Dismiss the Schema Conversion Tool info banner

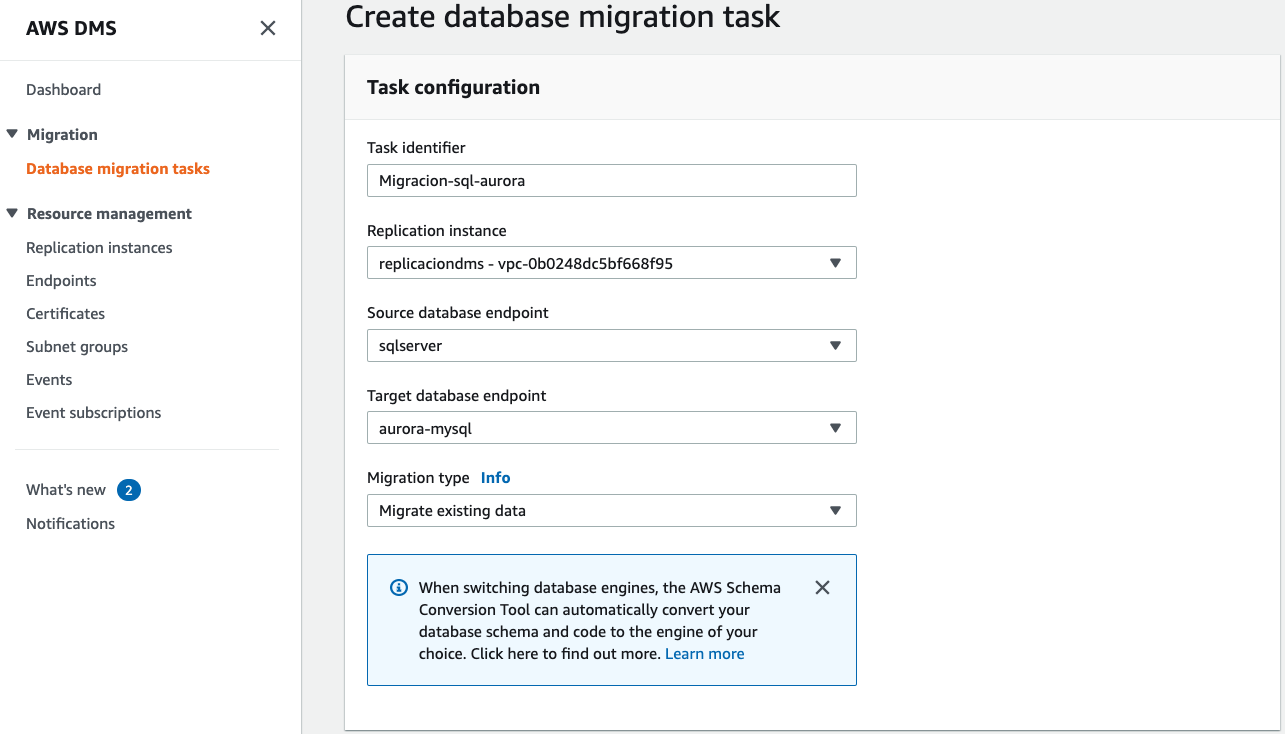(822, 588)
